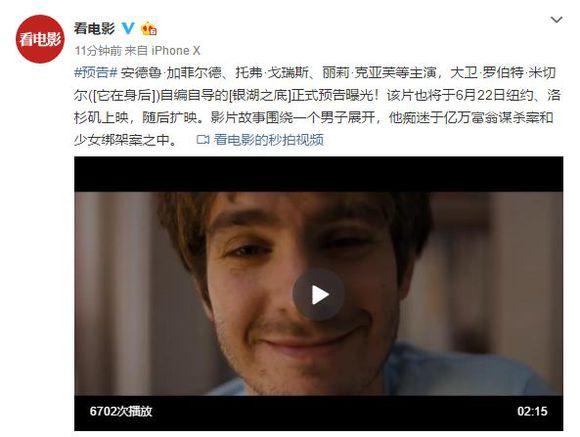Click the 6702次播放 view count
This screenshot has height=437, width=580.
tap(121, 411)
